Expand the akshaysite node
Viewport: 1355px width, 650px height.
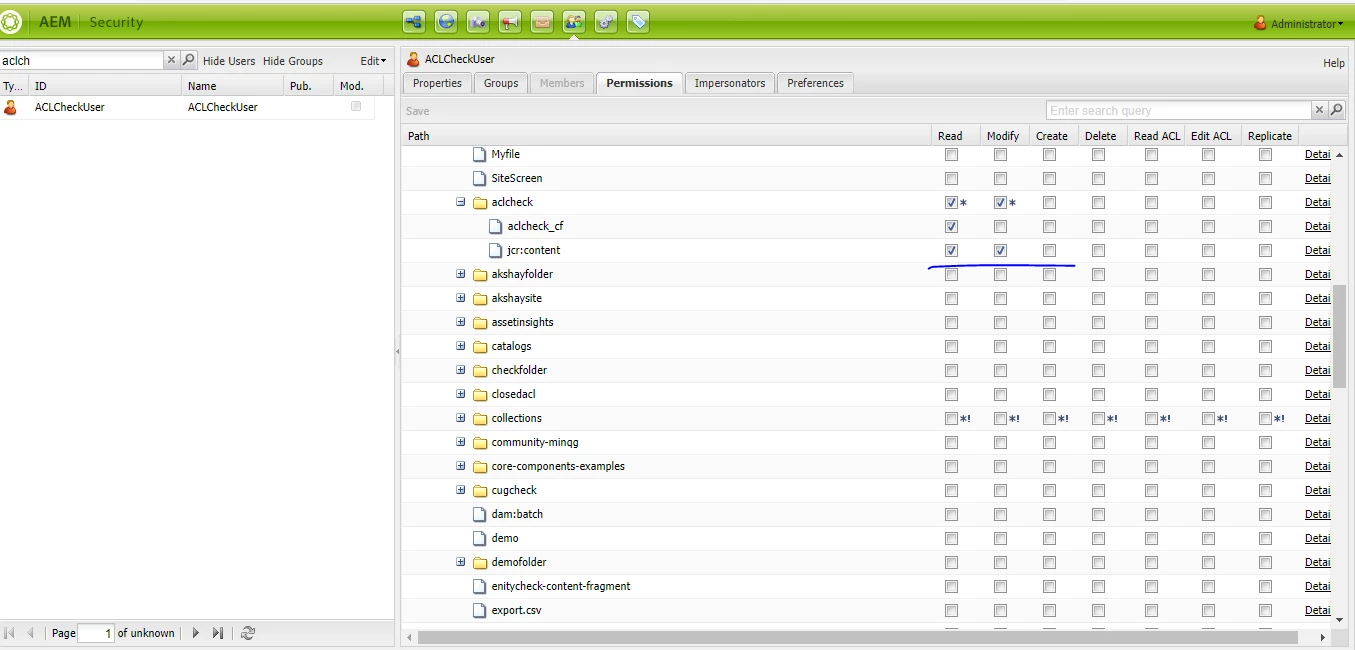tap(461, 298)
